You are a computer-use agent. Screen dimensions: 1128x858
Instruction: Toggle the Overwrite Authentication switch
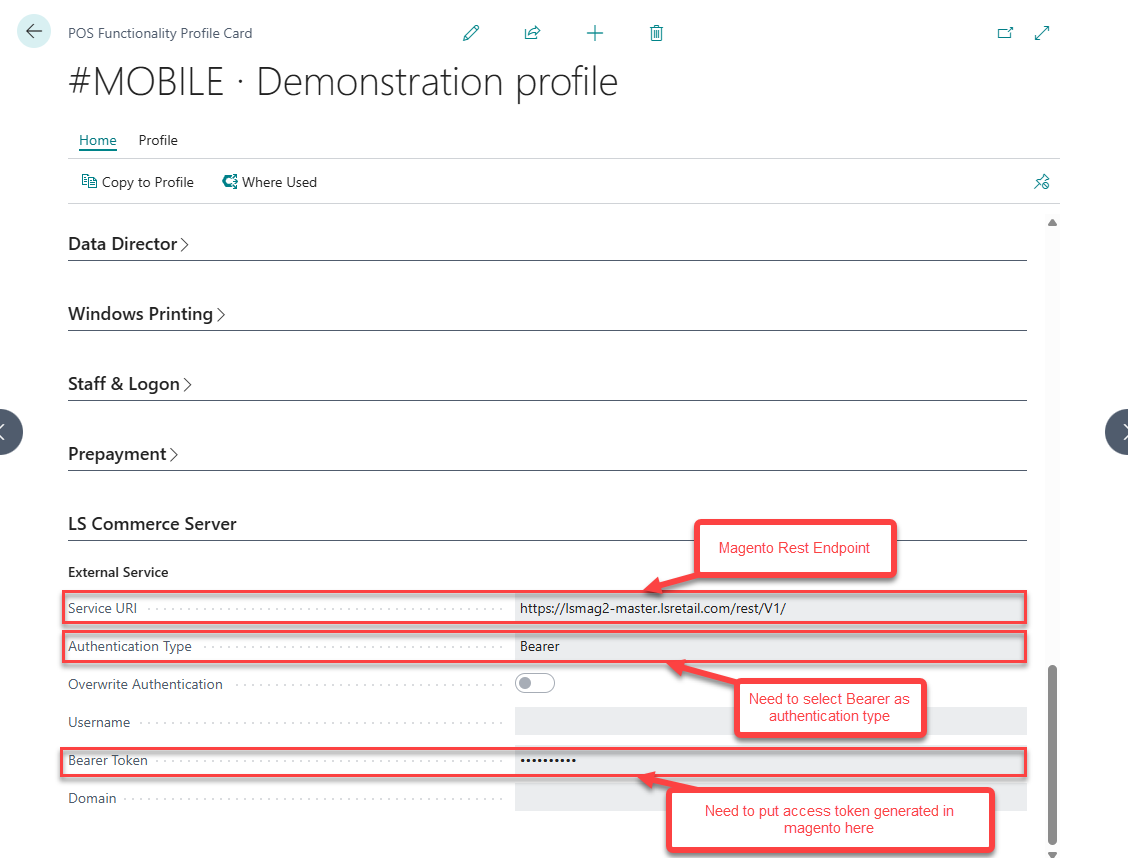click(535, 684)
